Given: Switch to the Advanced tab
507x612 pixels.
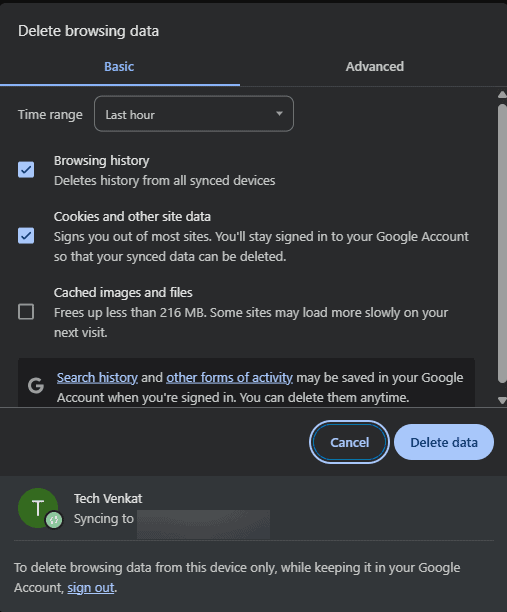Looking at the screenshot, I should 375,66.
